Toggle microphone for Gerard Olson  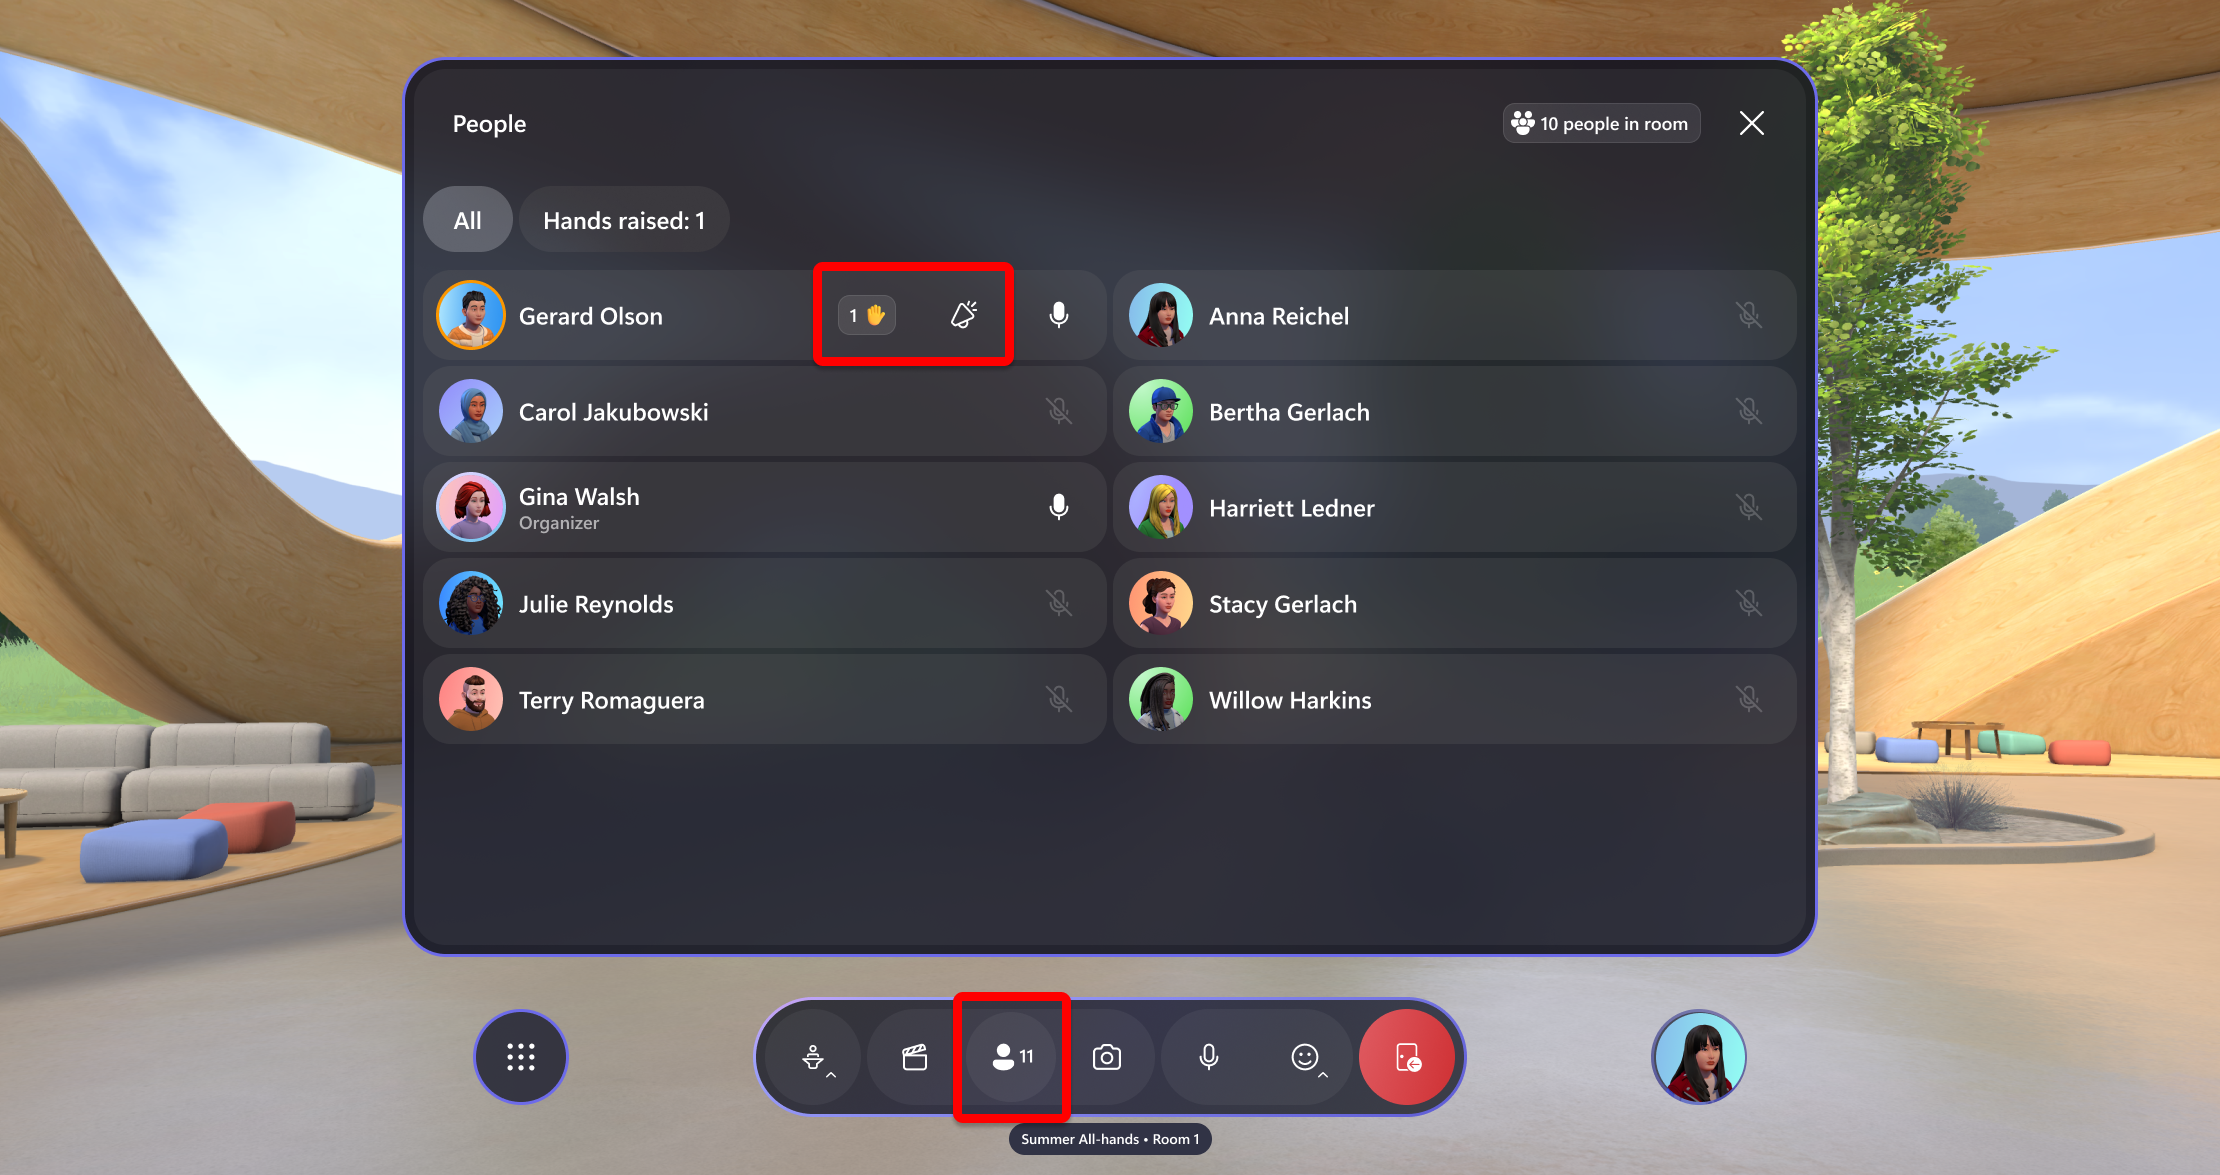(x=1060, y=316)
